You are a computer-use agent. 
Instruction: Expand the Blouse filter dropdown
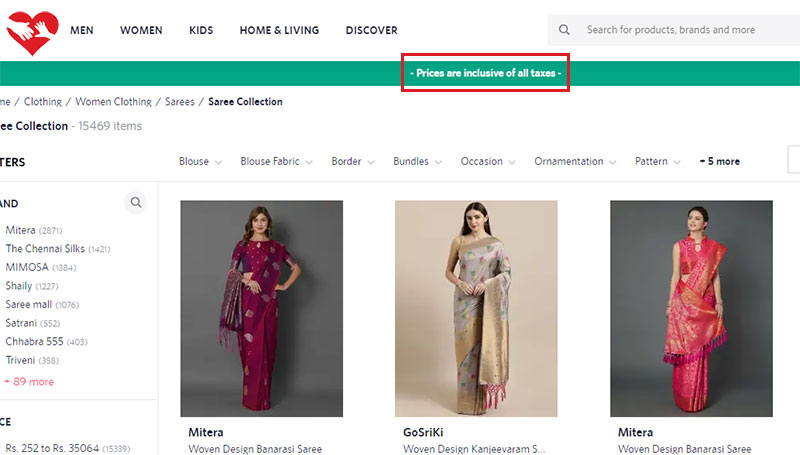point(200,161)
